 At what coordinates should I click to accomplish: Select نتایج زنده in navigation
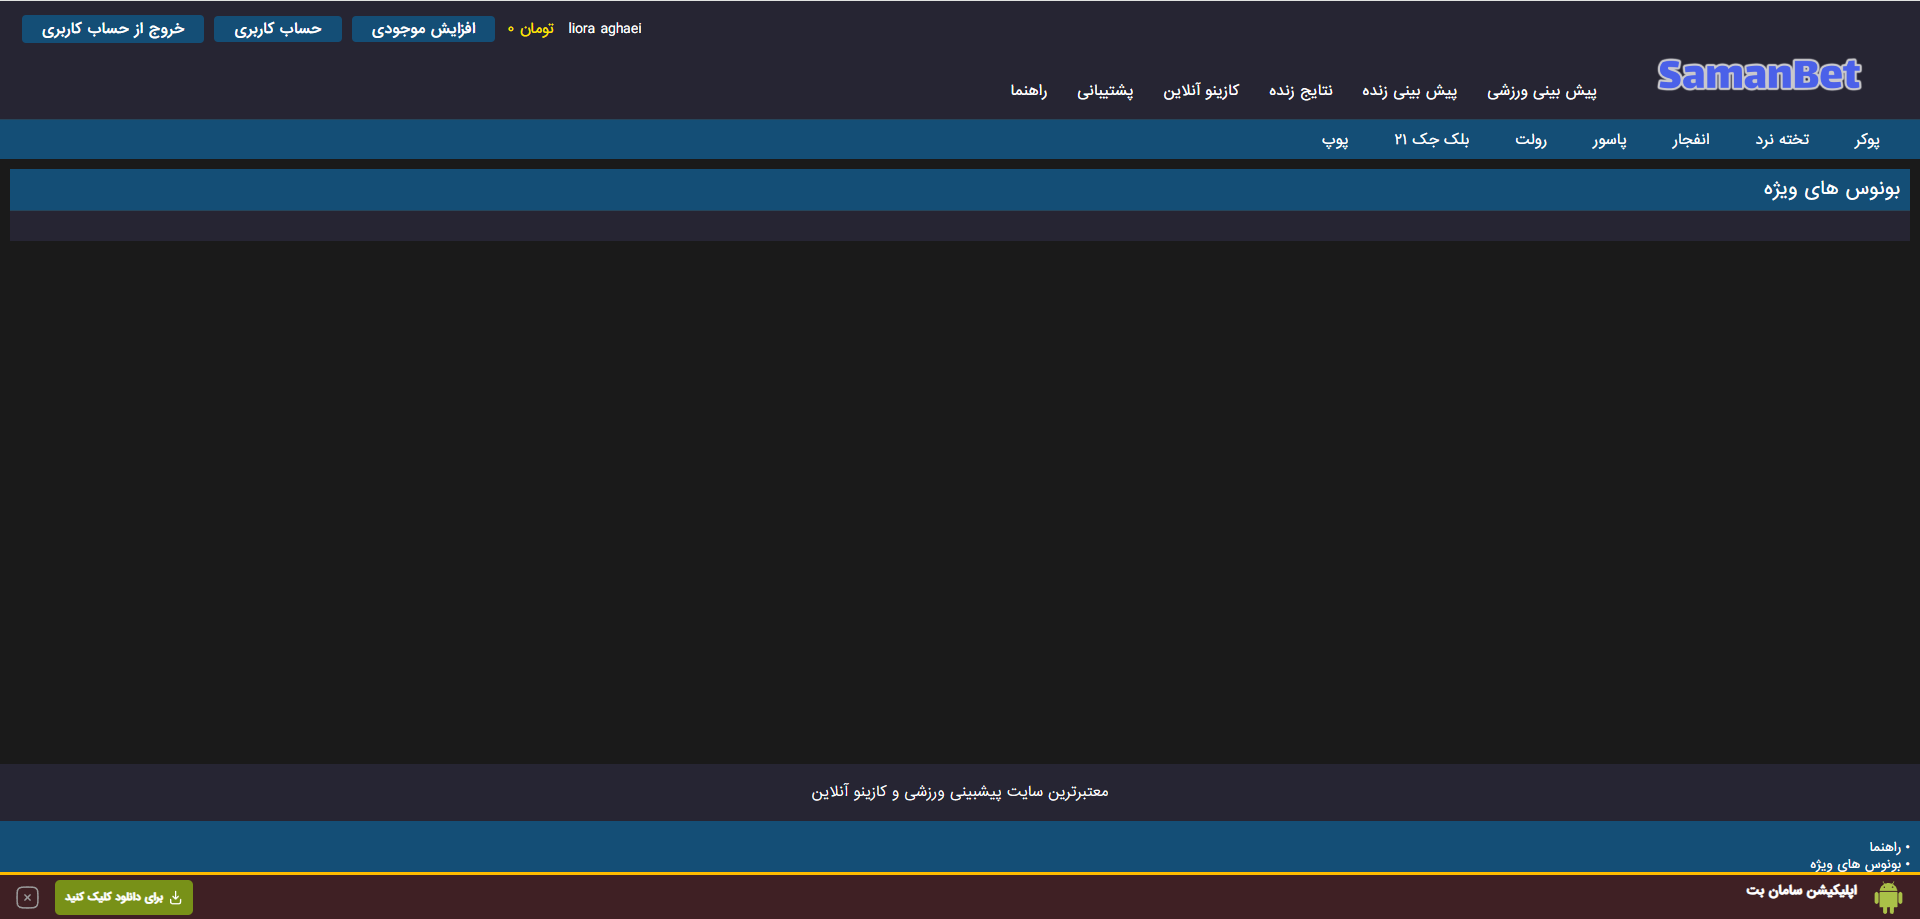coord(1300,91)
